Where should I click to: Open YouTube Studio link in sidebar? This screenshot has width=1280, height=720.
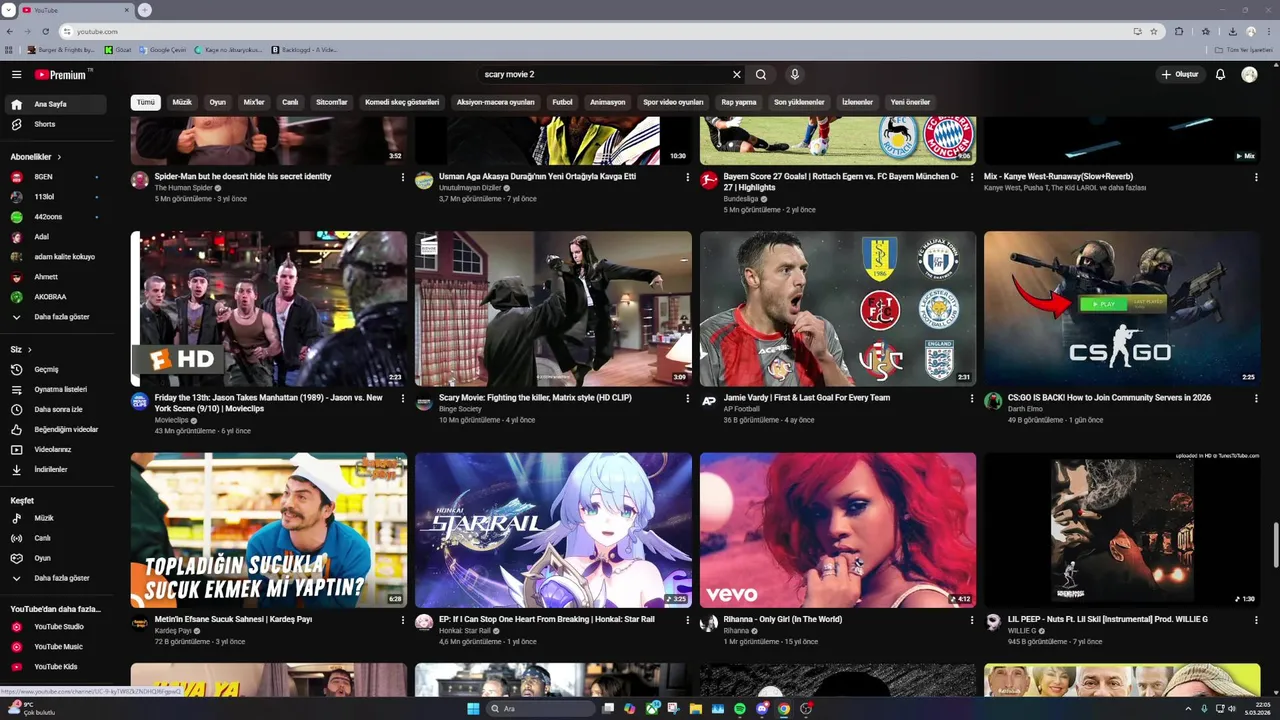tap(57, 626)
